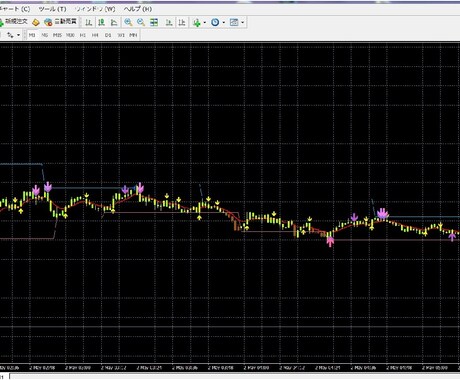Open the arrows tool dropdown arrow
Viewport: 460px width, 380px height.
18,35
